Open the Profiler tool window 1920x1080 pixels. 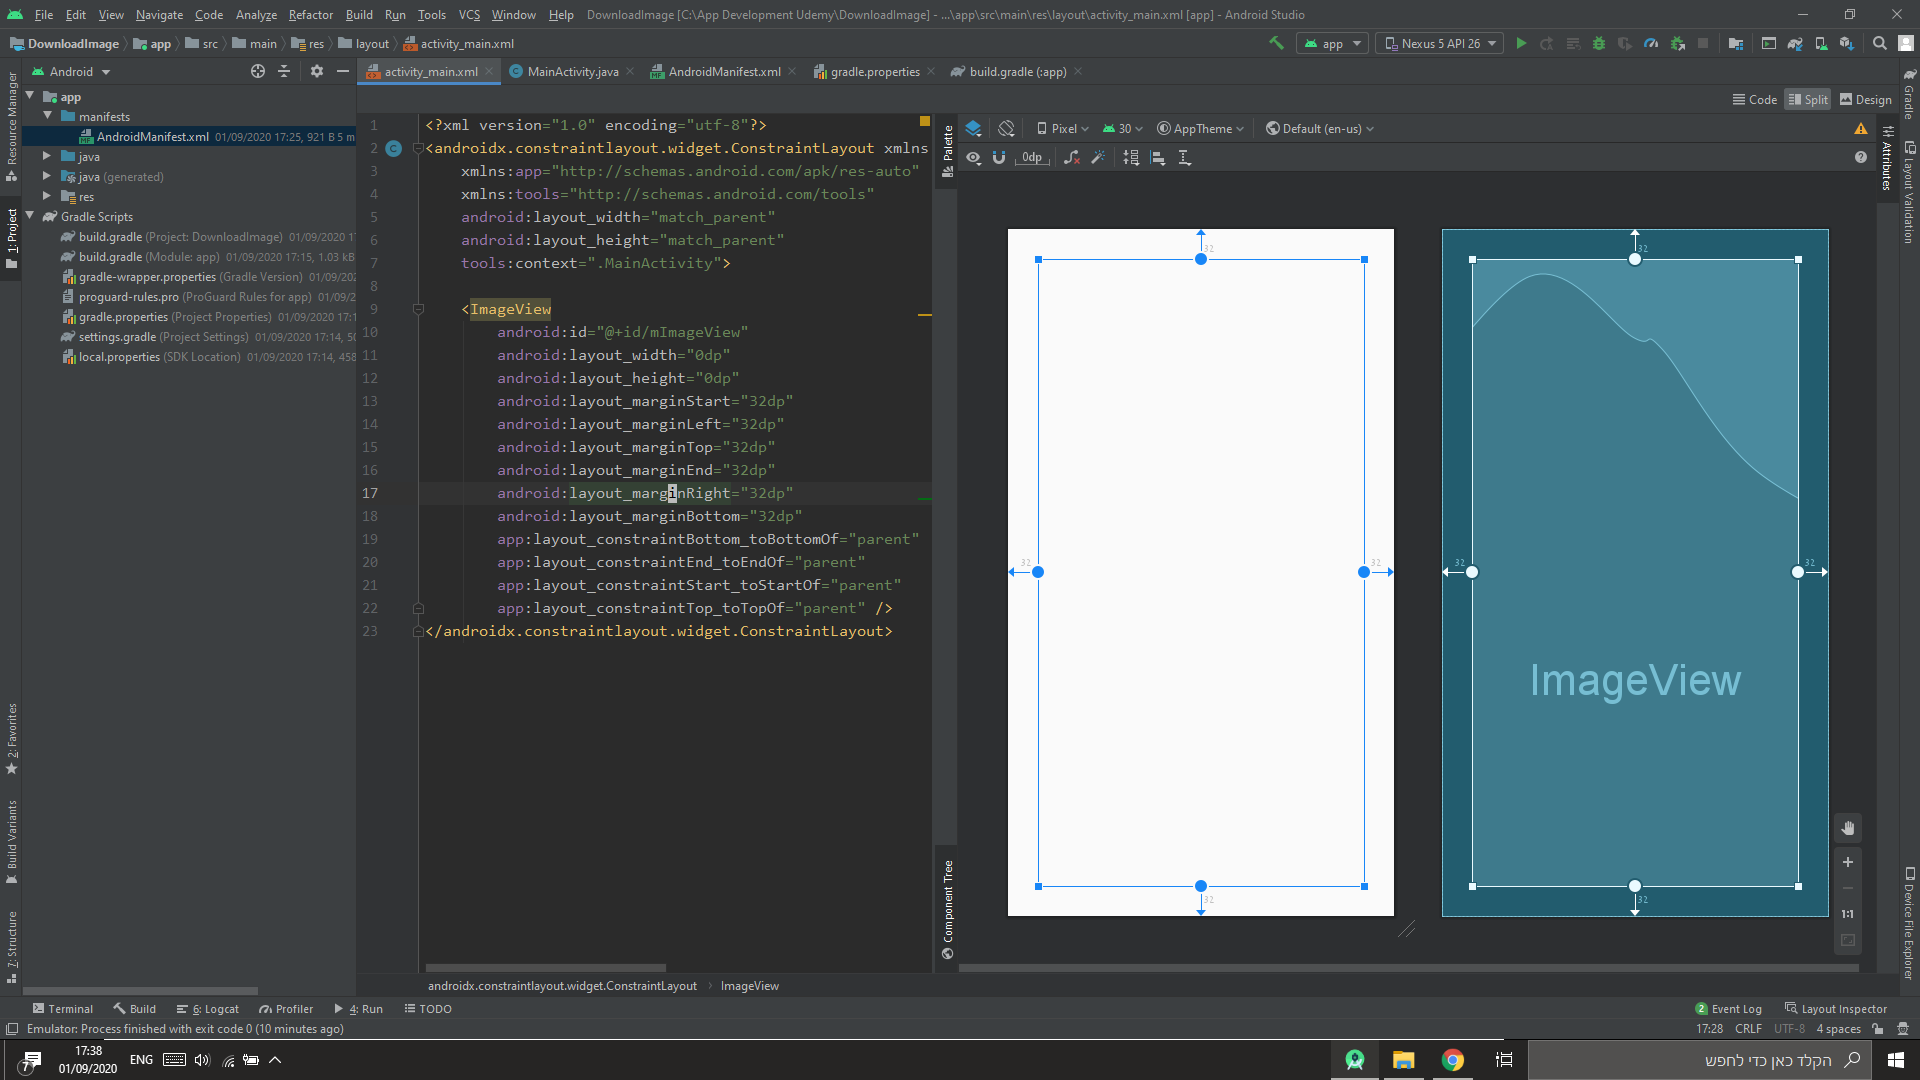point(286,1009)
